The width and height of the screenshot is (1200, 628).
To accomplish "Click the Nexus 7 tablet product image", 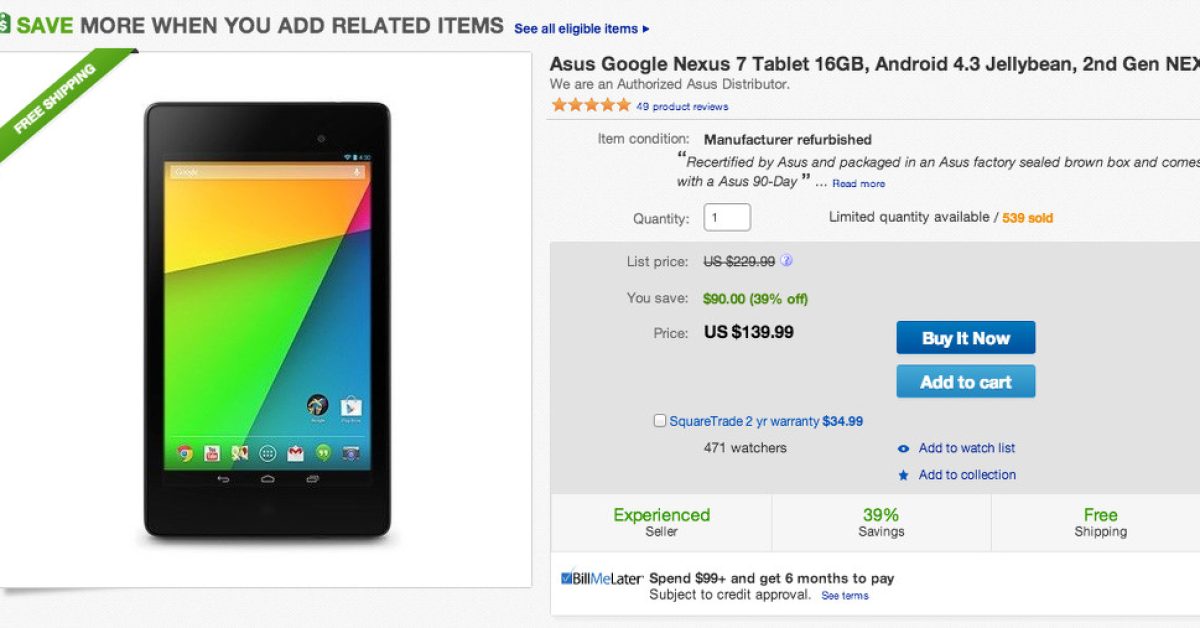I will [267, 320].
